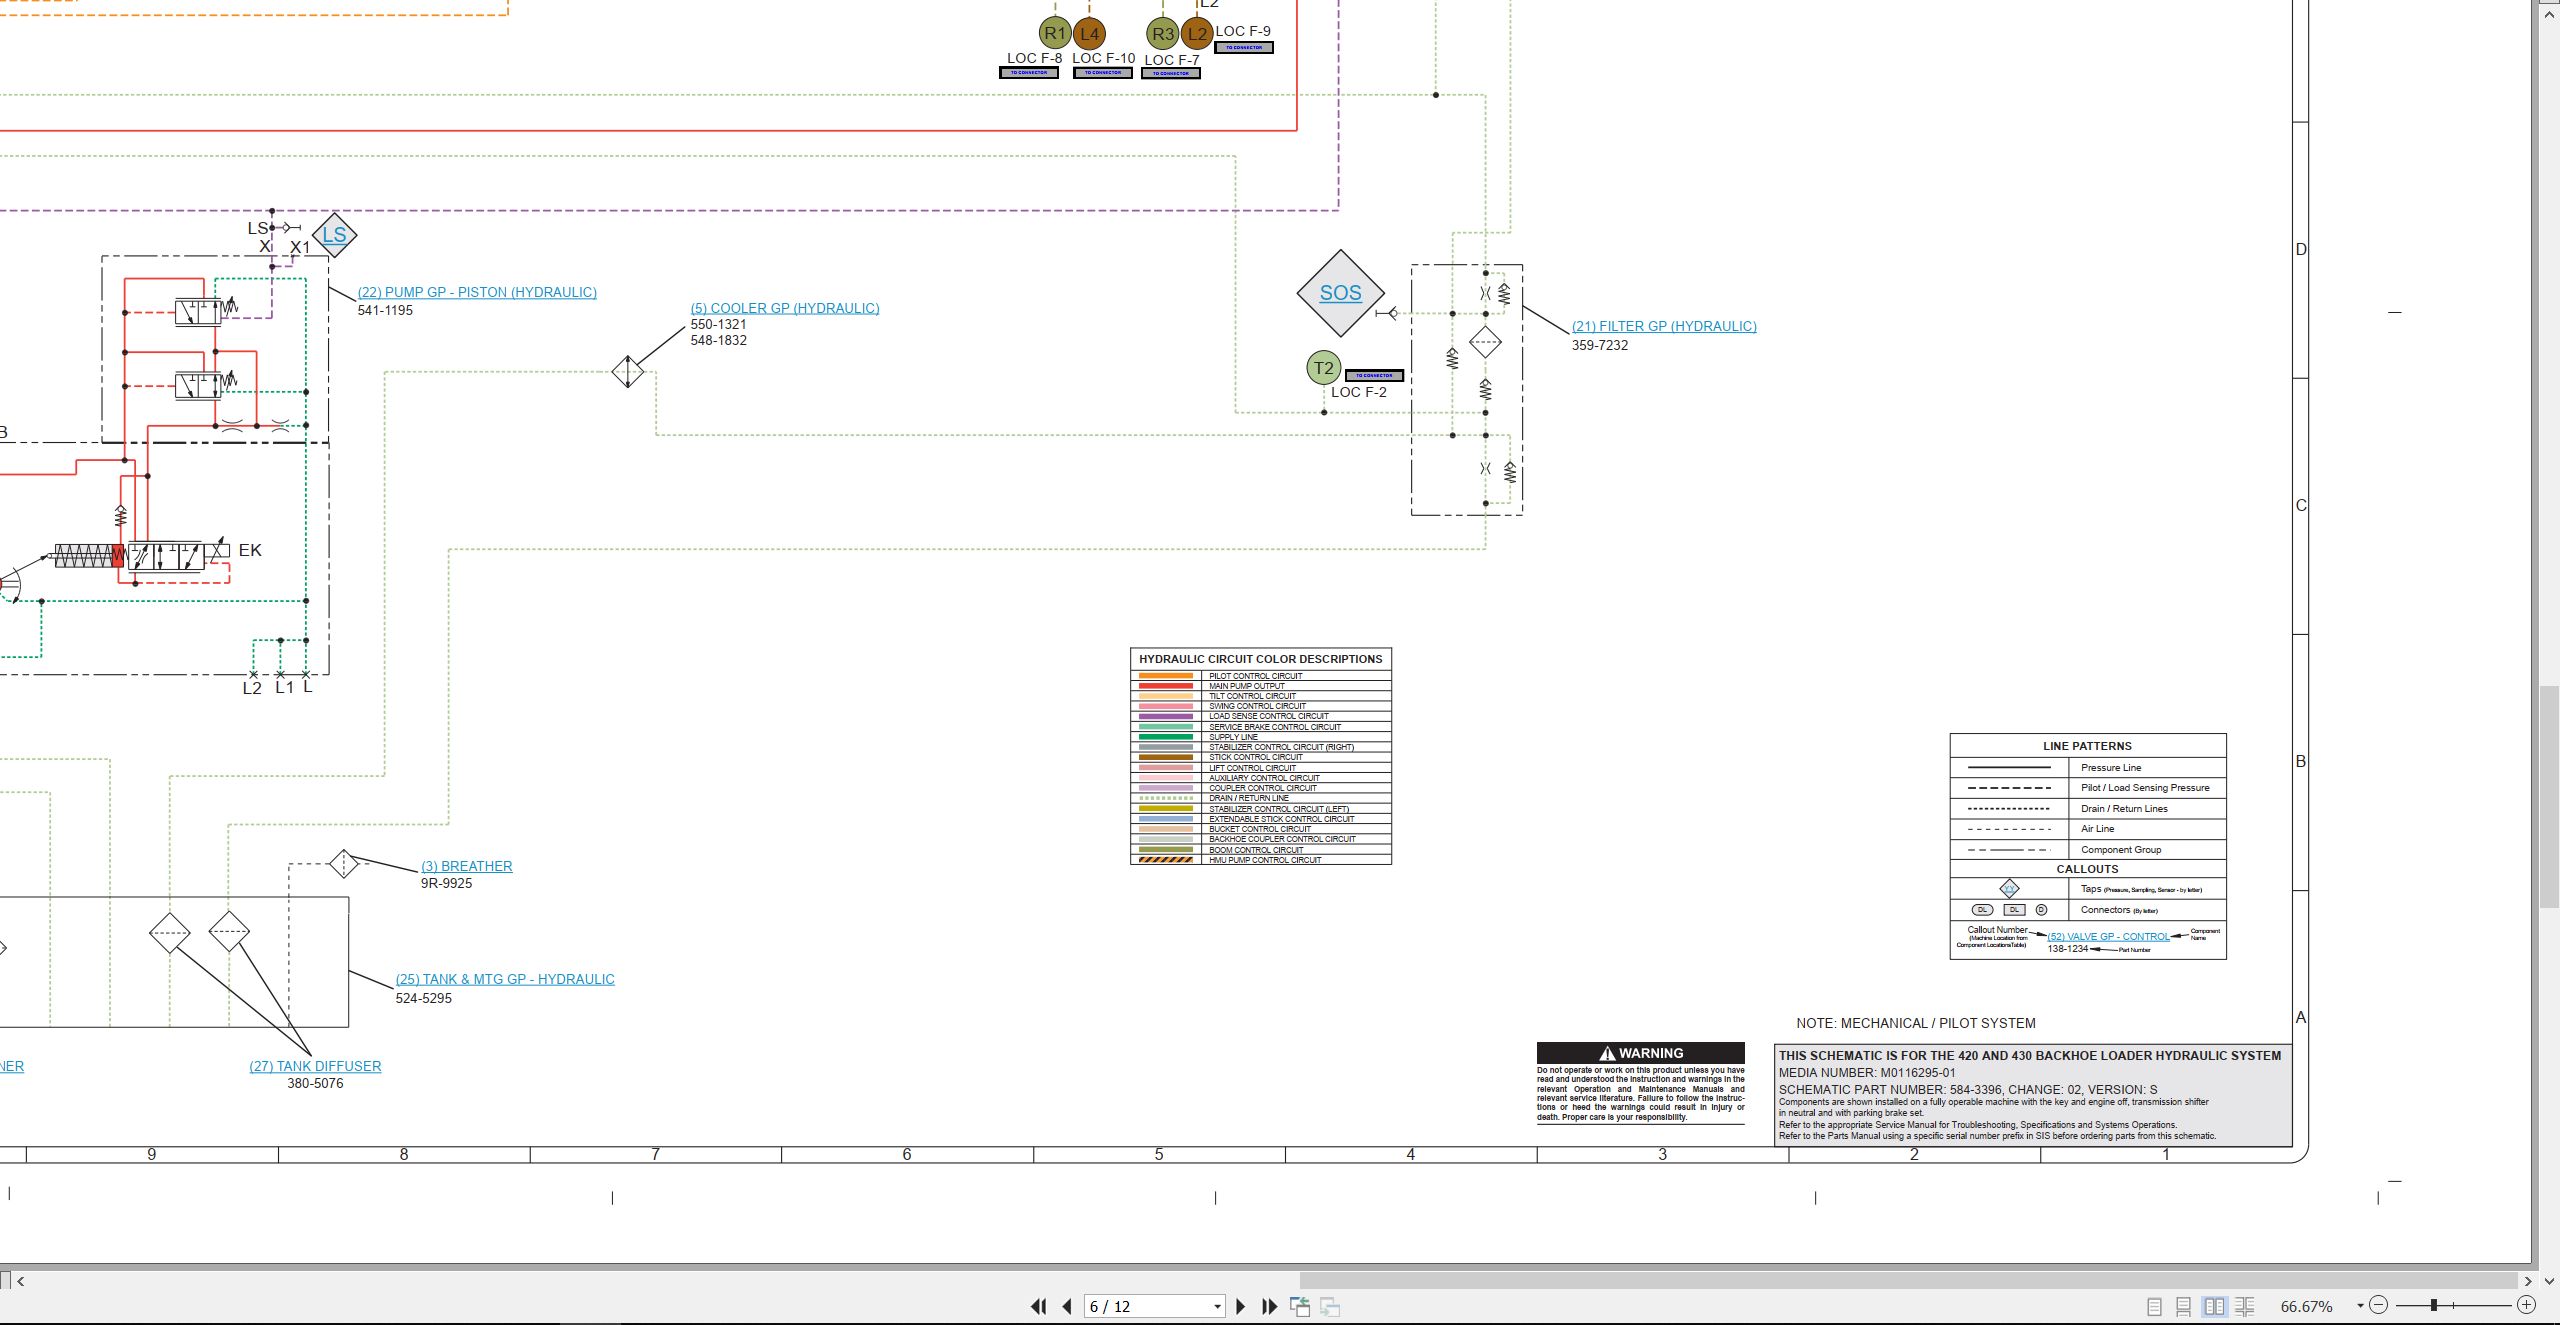This screenshot has width=2560, height=1325.
Task: Click the TO CONNECTOR button under LOC F-9
Action: (x=1244, y=47)
